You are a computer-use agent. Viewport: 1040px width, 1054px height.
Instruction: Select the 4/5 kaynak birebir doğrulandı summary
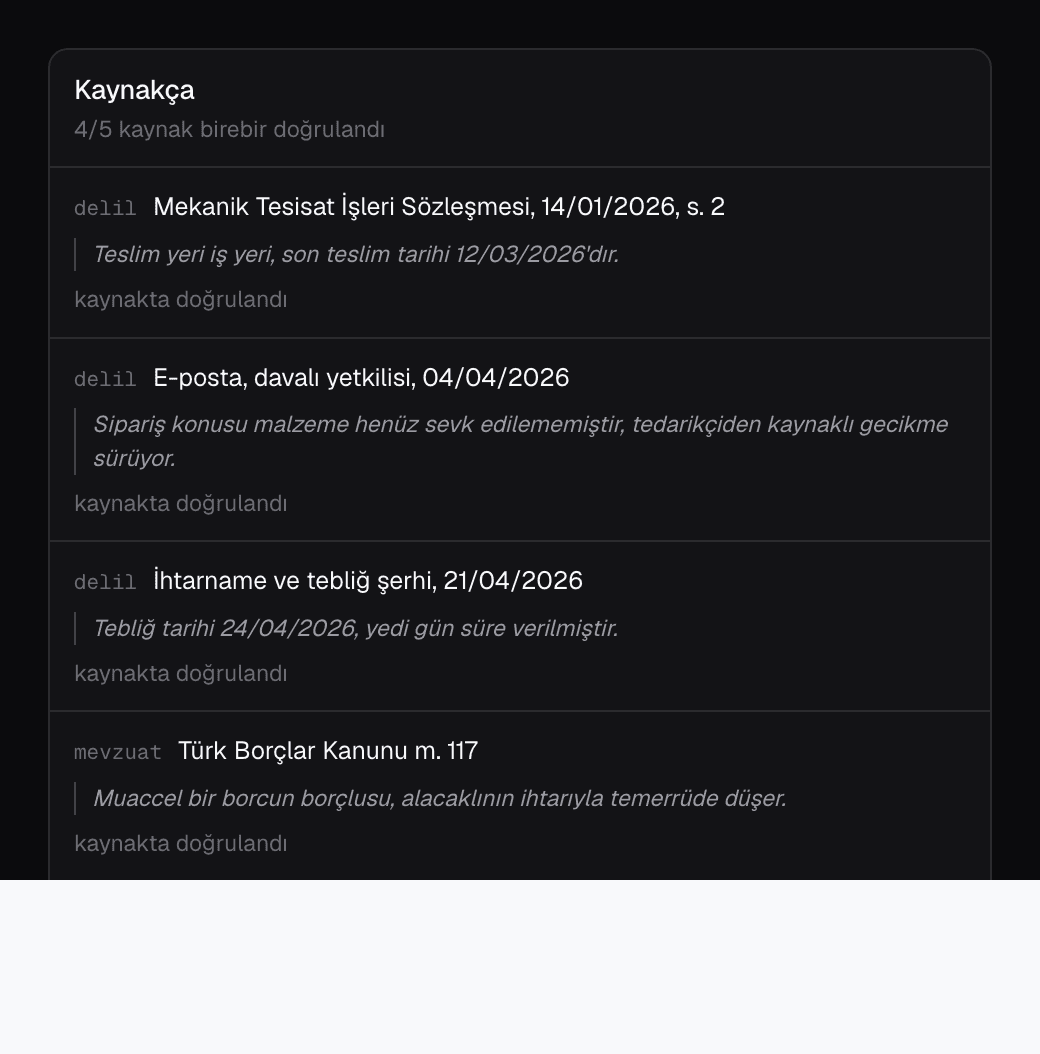click(x=229, y=129)
